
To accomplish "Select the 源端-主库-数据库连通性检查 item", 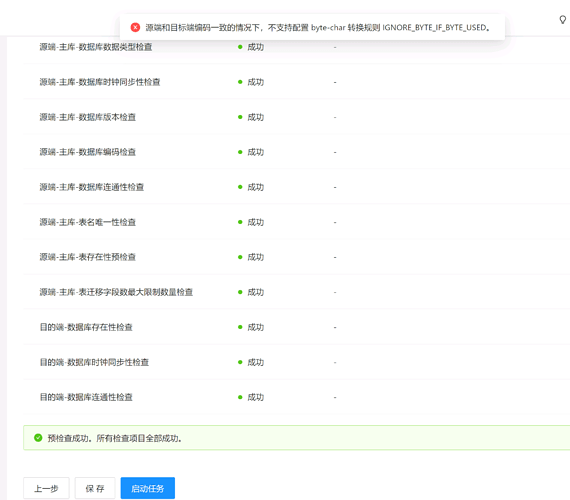I will (x=92, y=187).
